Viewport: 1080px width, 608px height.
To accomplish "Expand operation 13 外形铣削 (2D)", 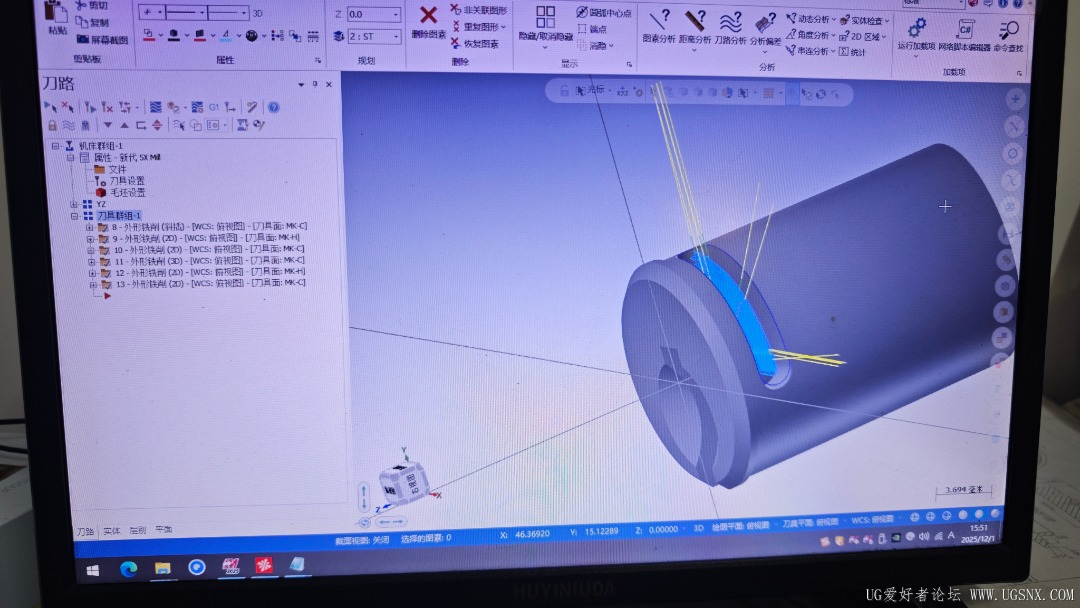I will coord(92,284).
